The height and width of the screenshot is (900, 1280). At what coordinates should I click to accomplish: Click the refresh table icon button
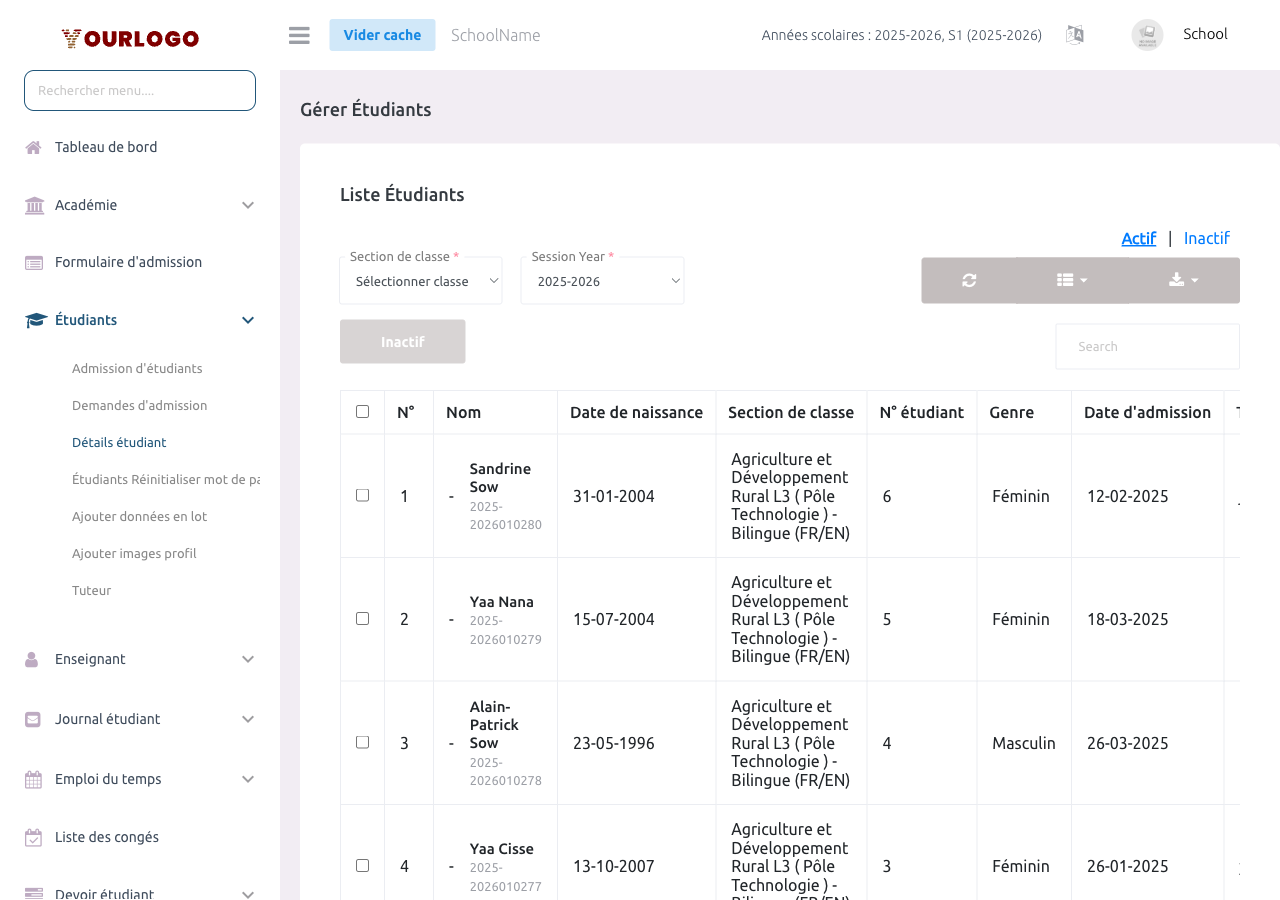[968, 281]
